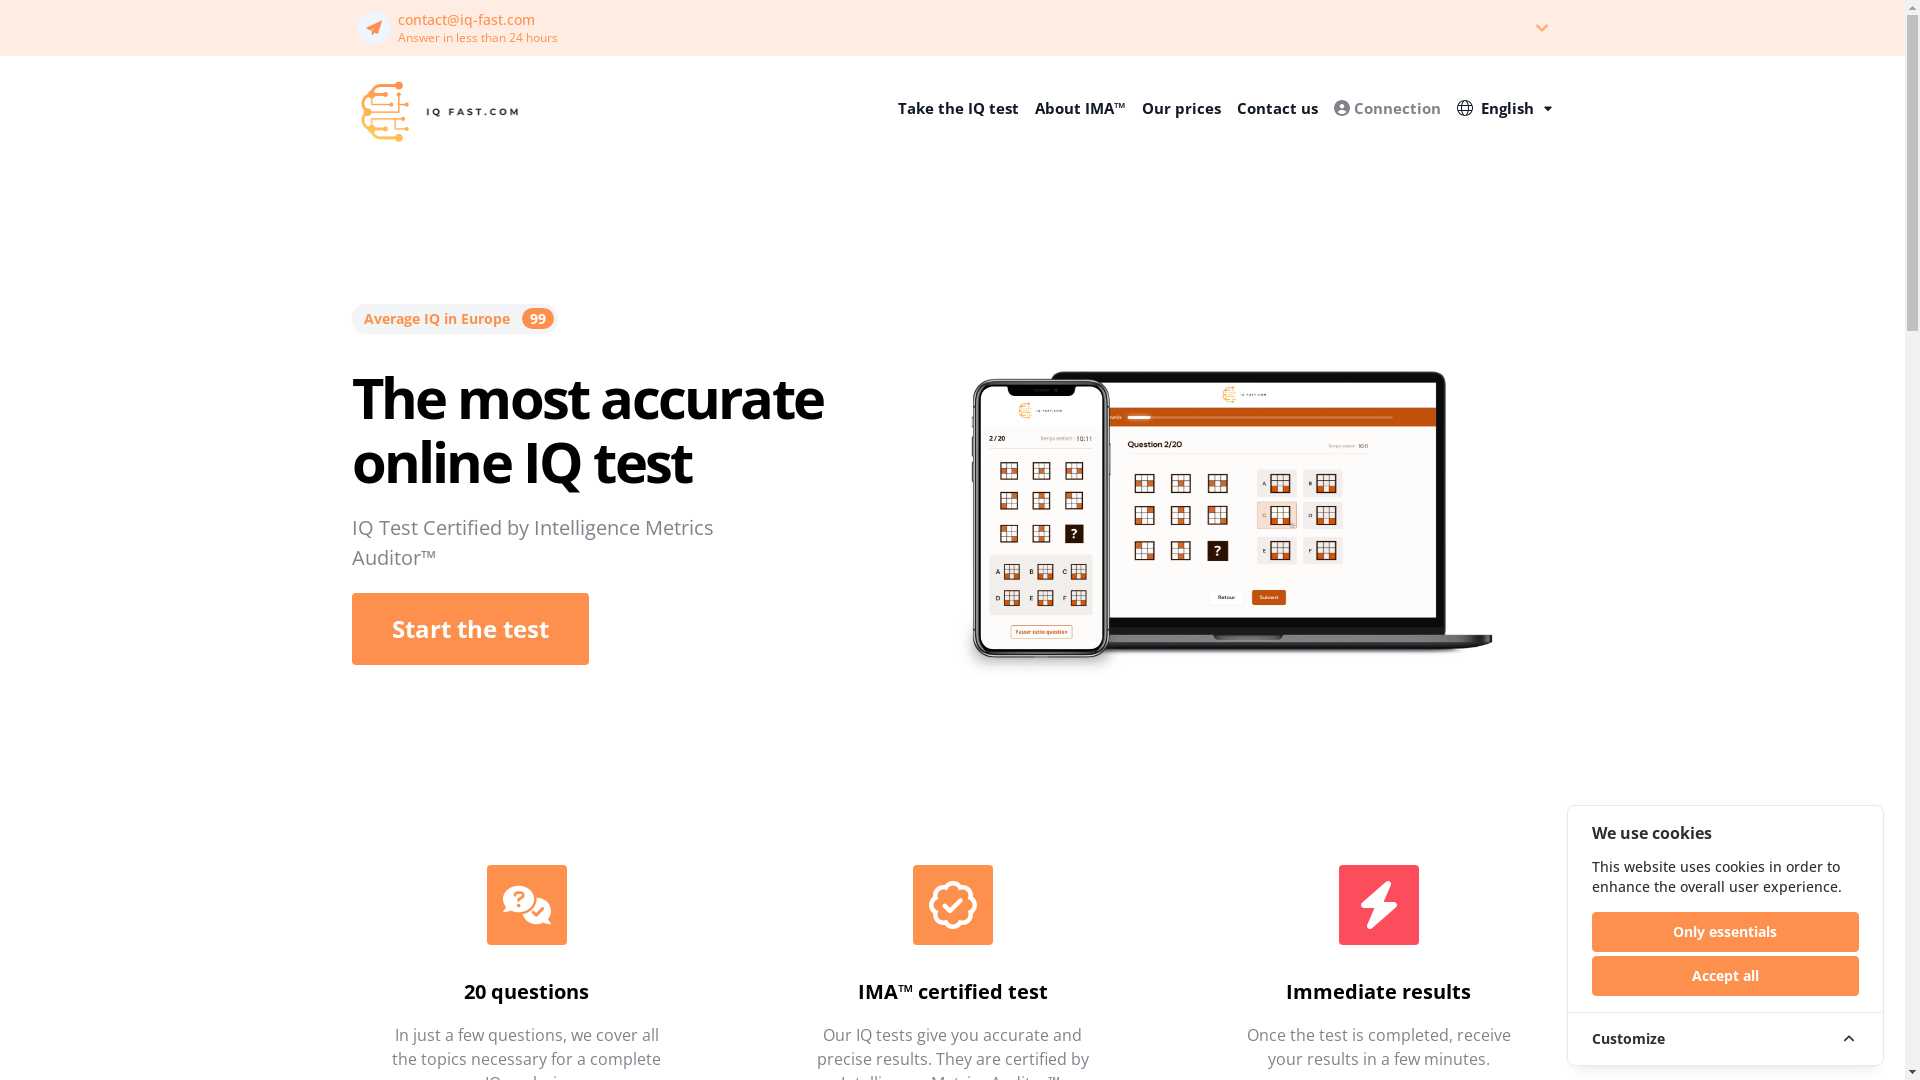Click Only essentials cookie toggle button
The image size is (1920, 1080).
click(x=1725, y=932)
